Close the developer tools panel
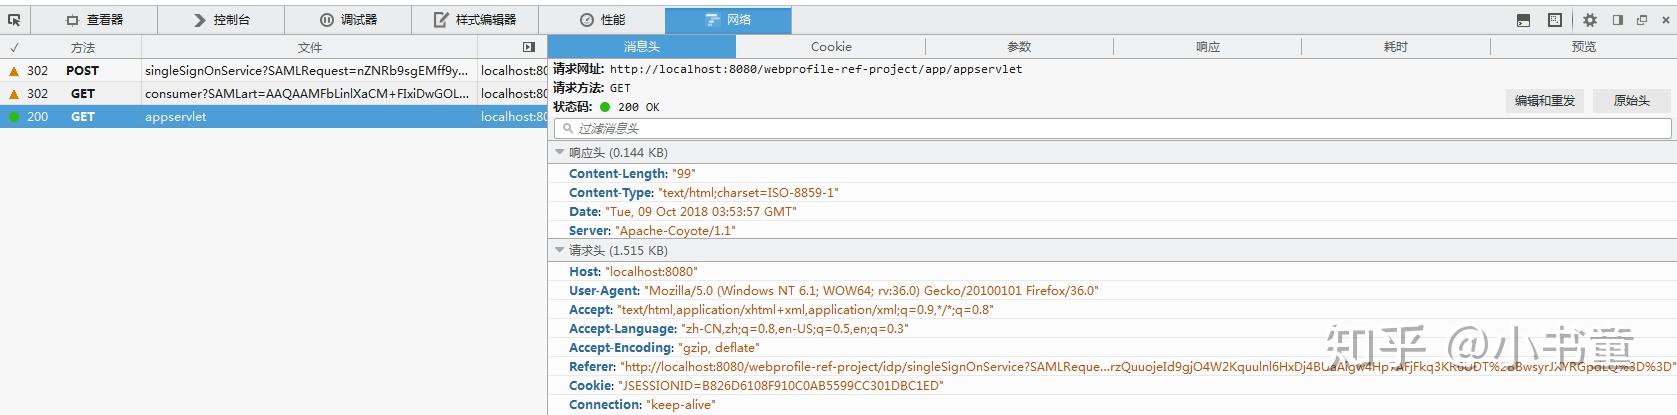Screen dimensions: 1677x415 (1664, 20)
